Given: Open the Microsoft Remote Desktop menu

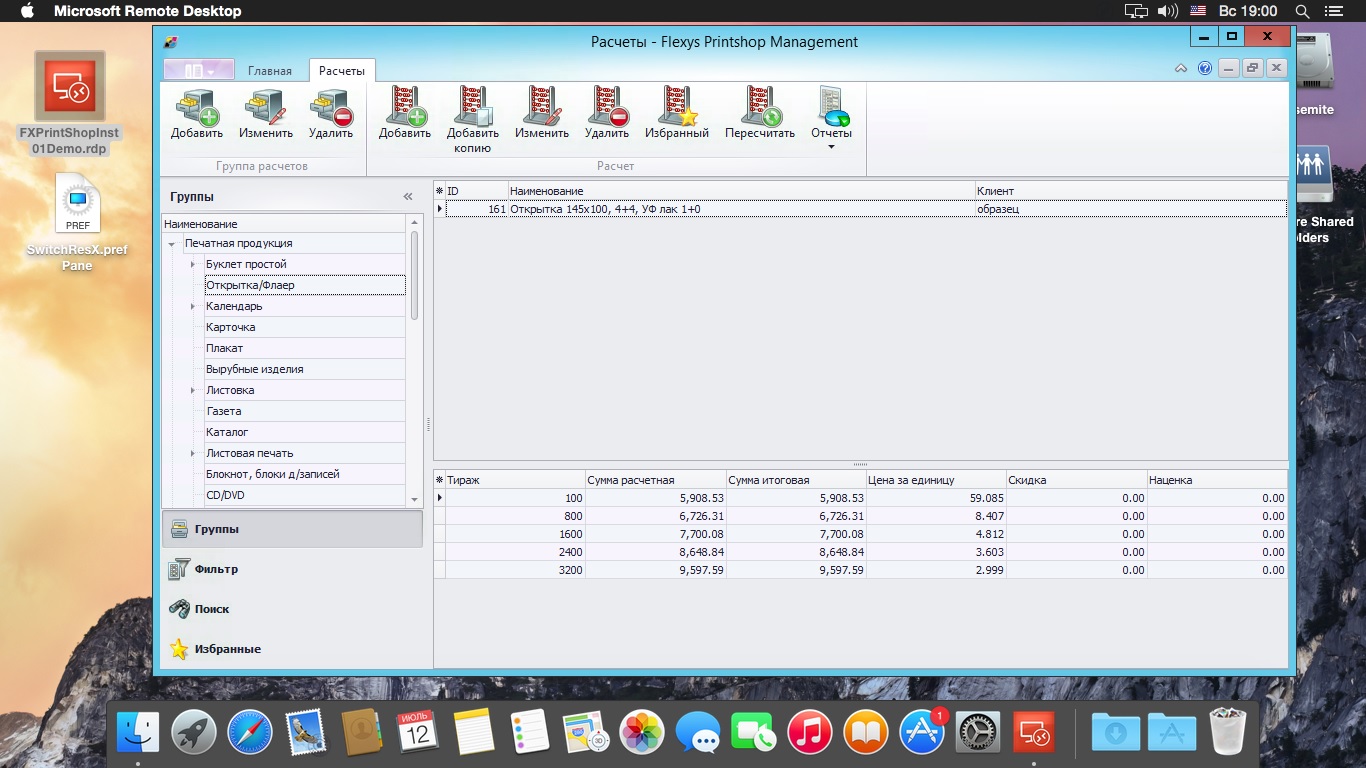Looking at the screenshot, I should click(147, 11).
